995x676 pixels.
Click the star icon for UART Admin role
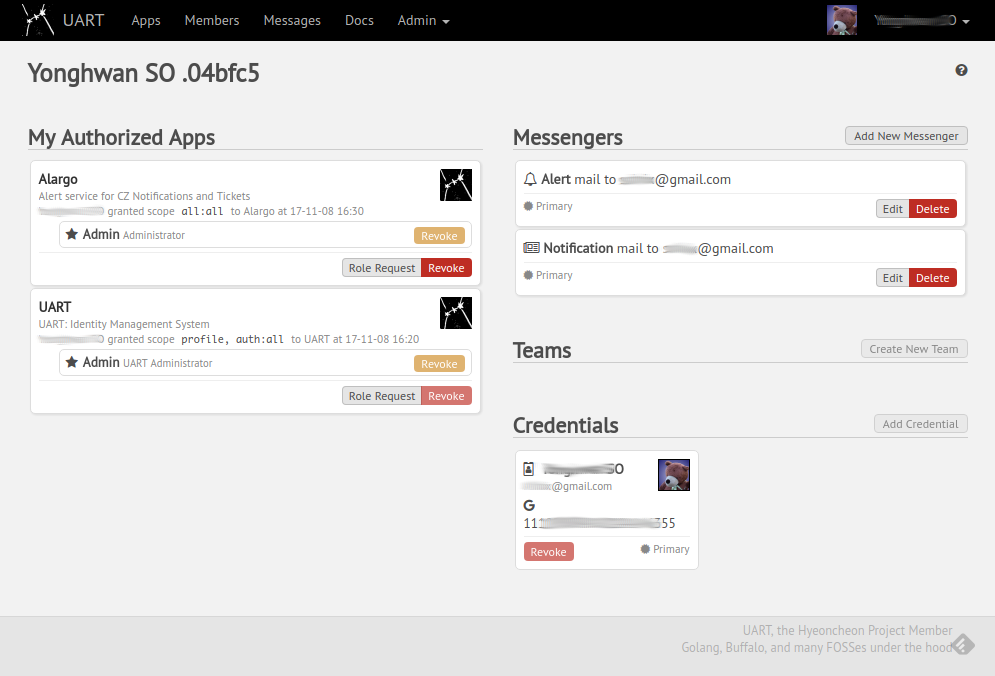tap(72, 362)
